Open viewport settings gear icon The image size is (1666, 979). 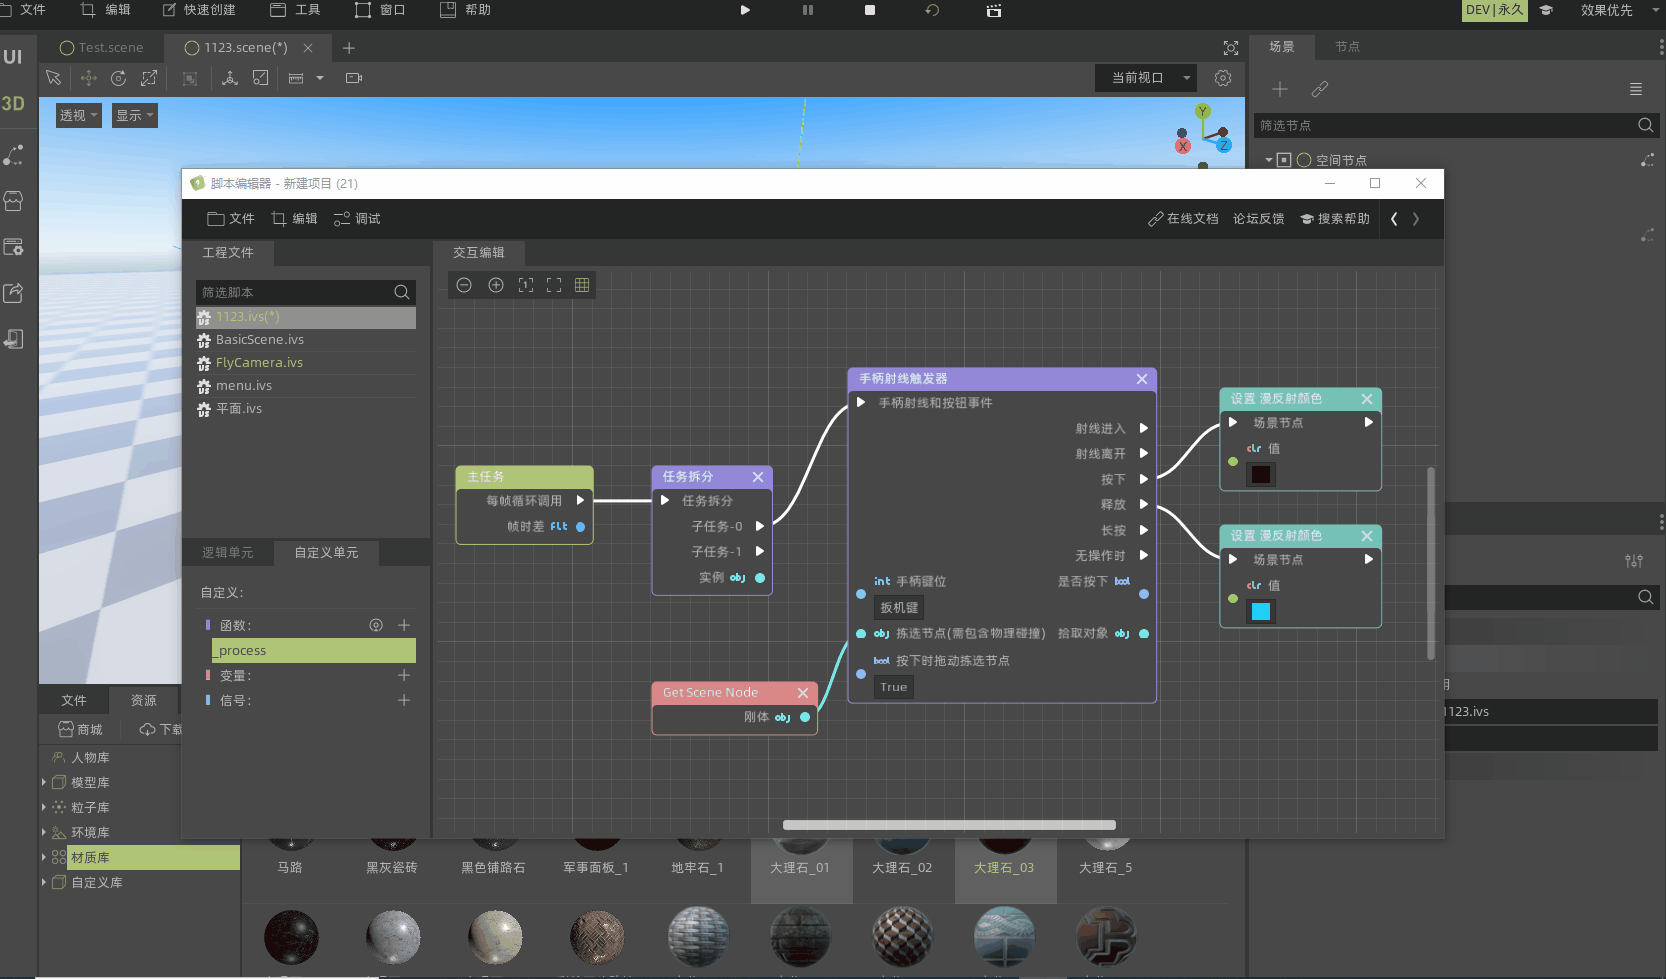[1223, 78]
